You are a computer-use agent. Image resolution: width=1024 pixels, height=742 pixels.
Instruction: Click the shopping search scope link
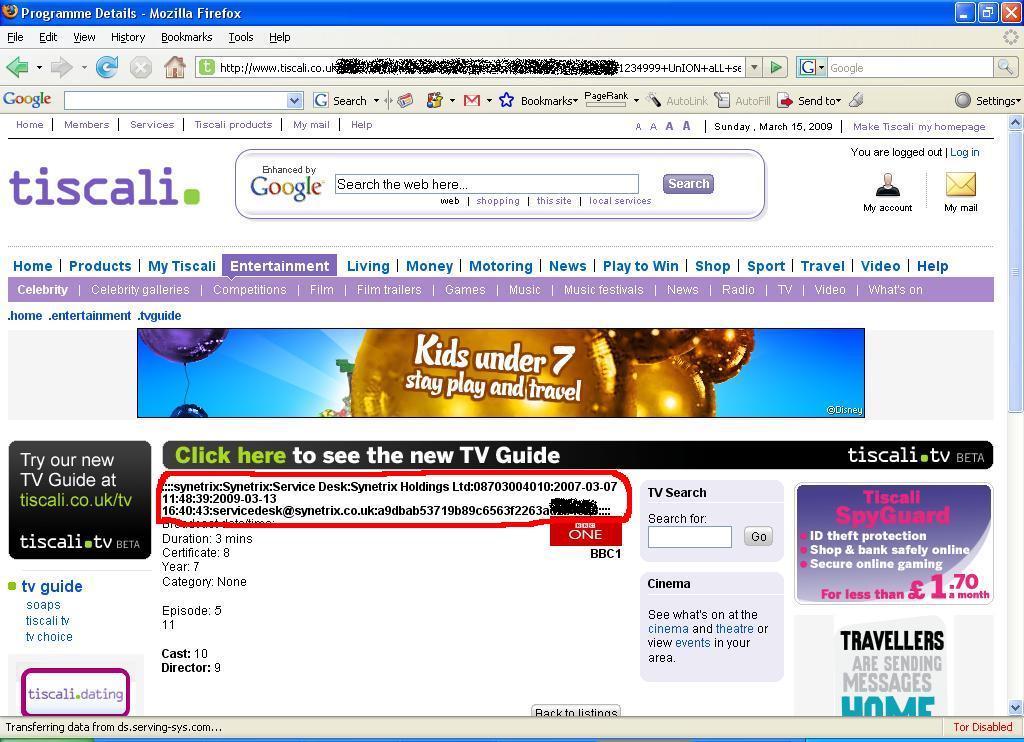pyautogui.click(x=498, y=201)
